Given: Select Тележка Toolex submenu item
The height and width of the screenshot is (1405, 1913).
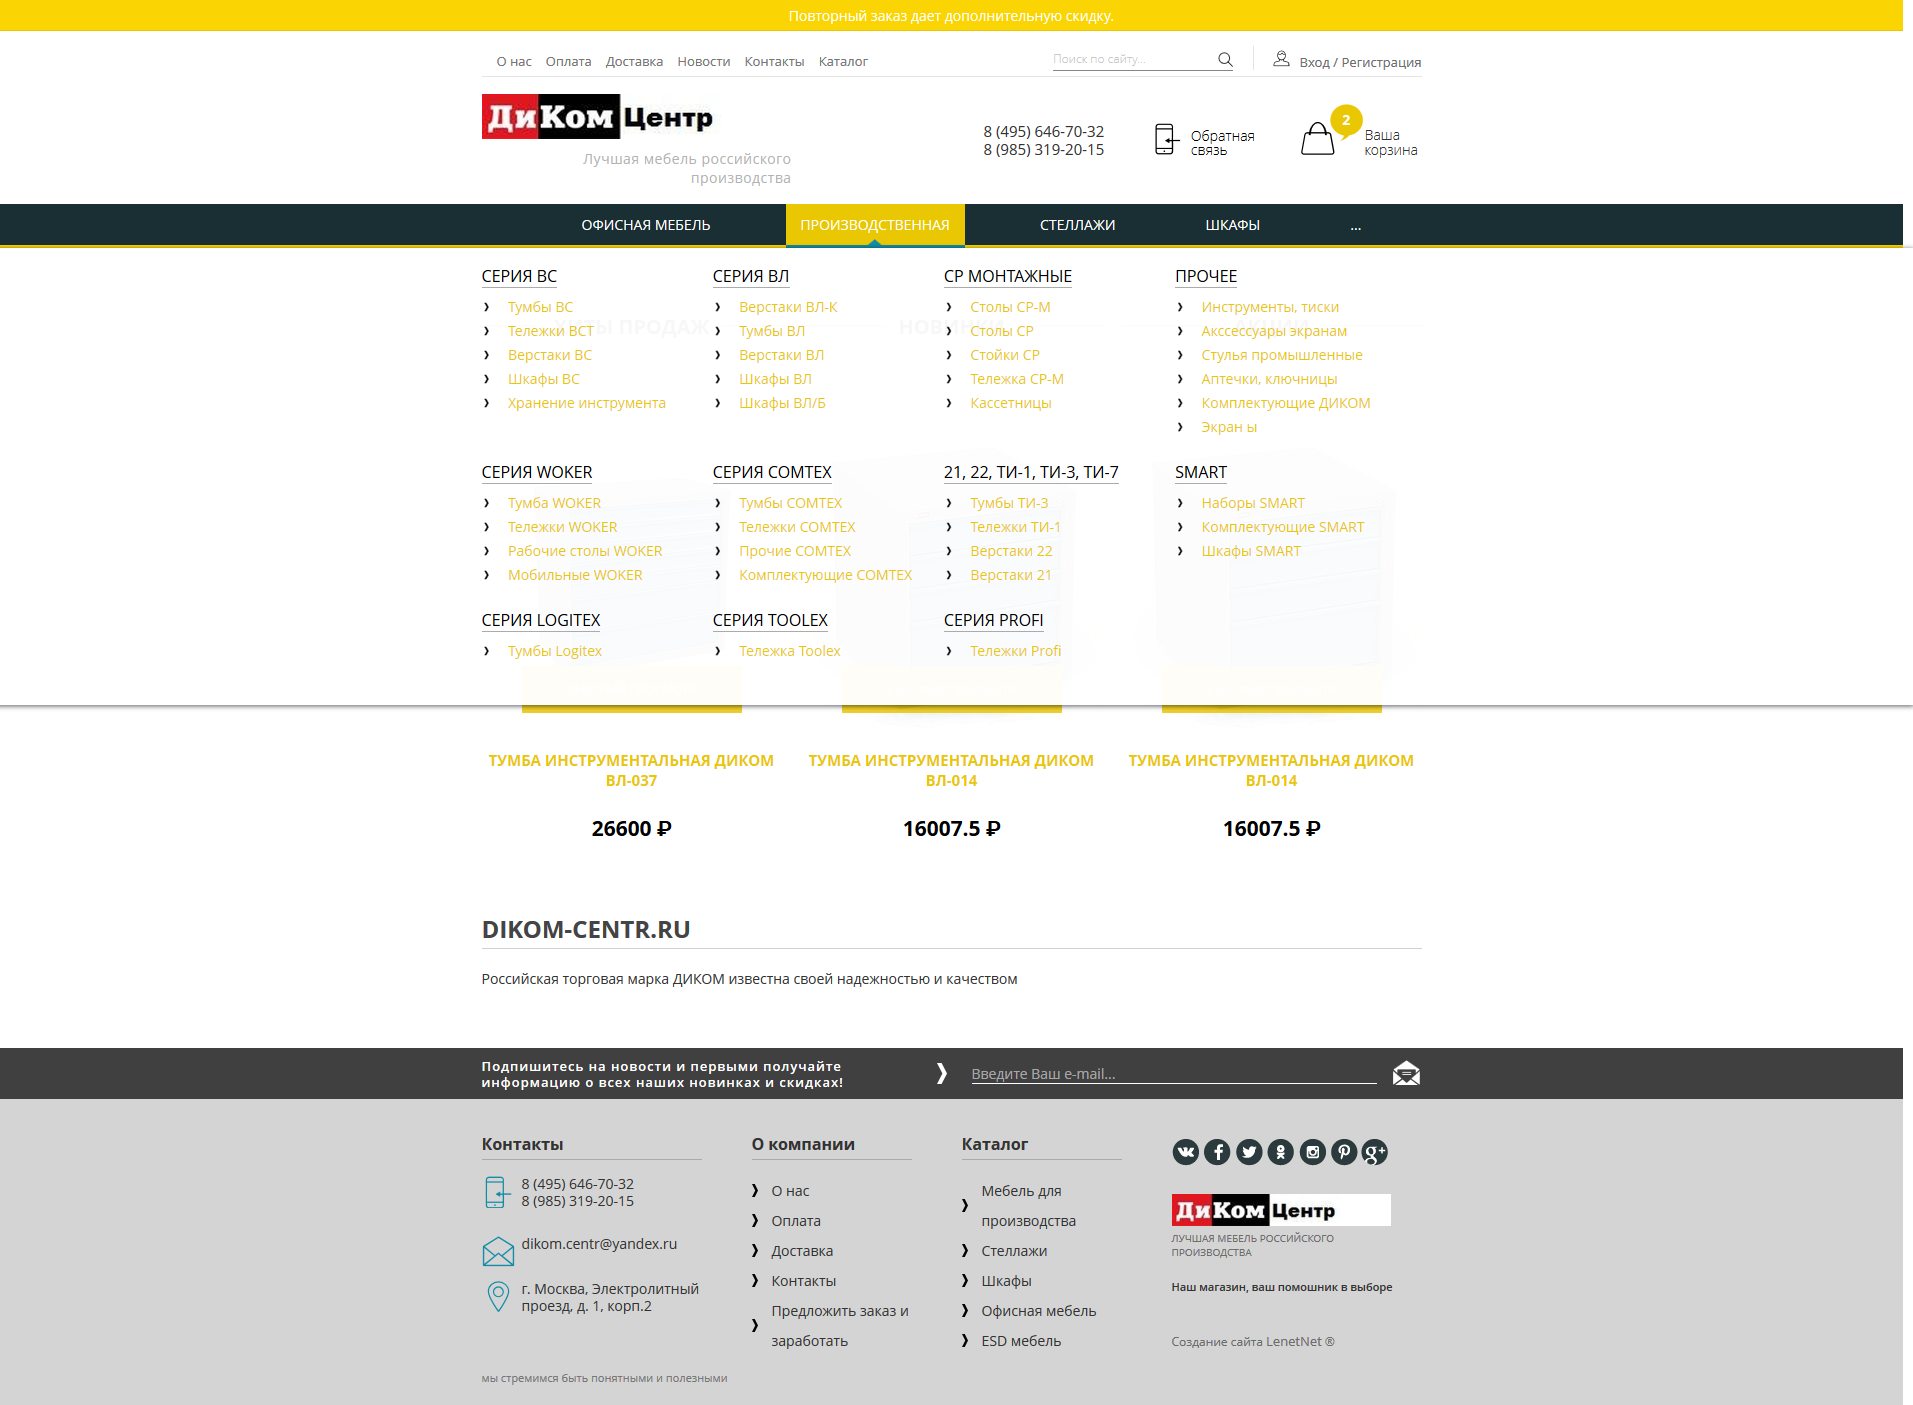Looking at the screenshot, I should pyautogui.click(x=789, y=651).
